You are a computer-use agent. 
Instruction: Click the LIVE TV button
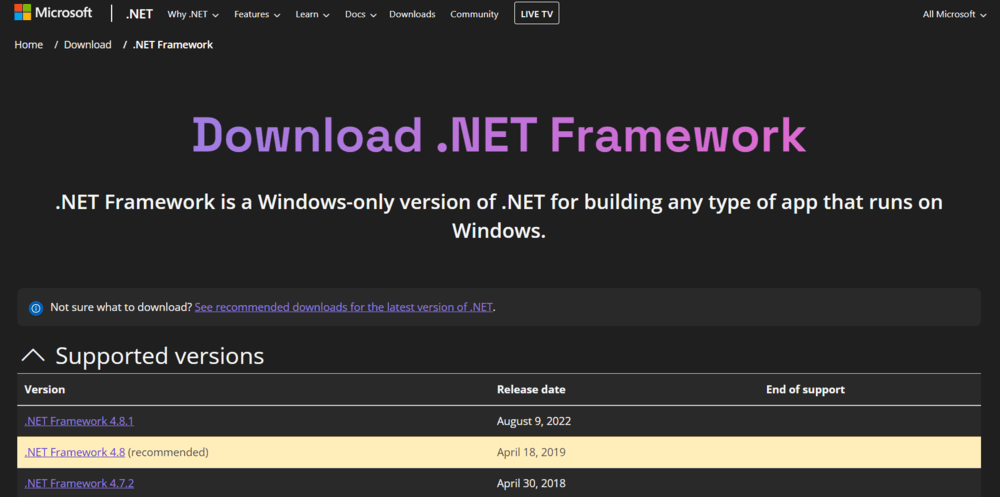[537, 14]
